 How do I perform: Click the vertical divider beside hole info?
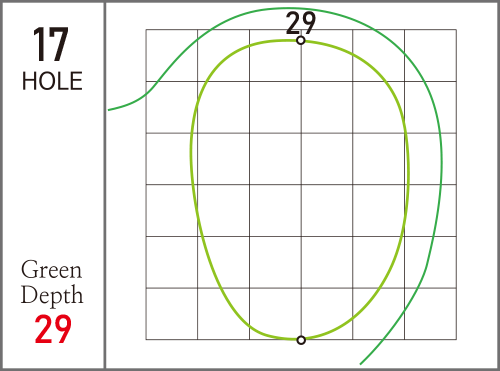point(105,185)
